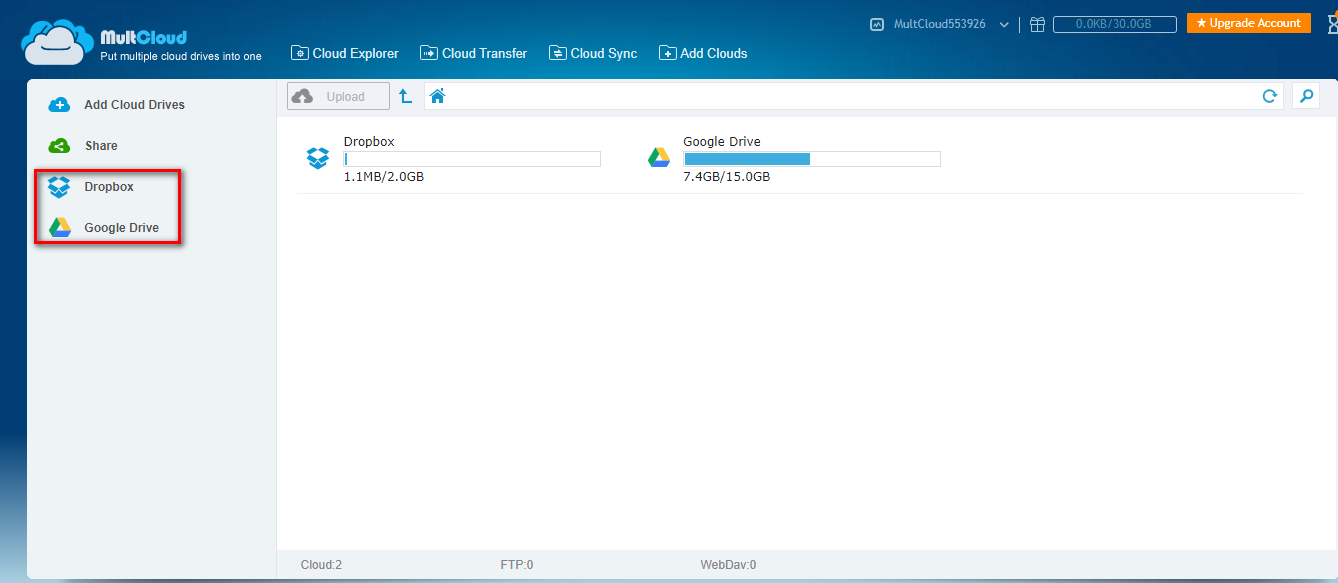Viewport: 1338px width, 583px height.
Task: Click the WebDav:0 status entry
Action: [x=728, y=565]
